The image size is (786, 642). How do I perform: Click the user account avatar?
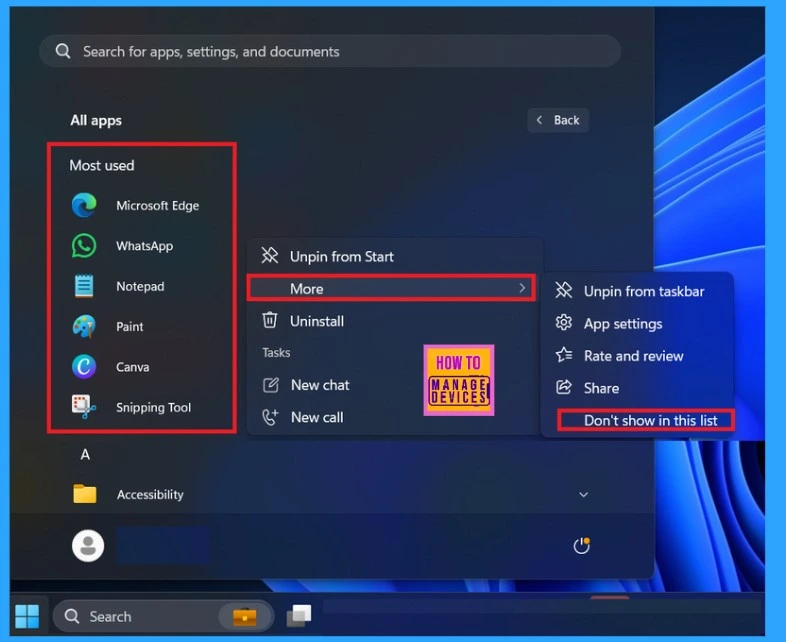click(x=88, y=546)
